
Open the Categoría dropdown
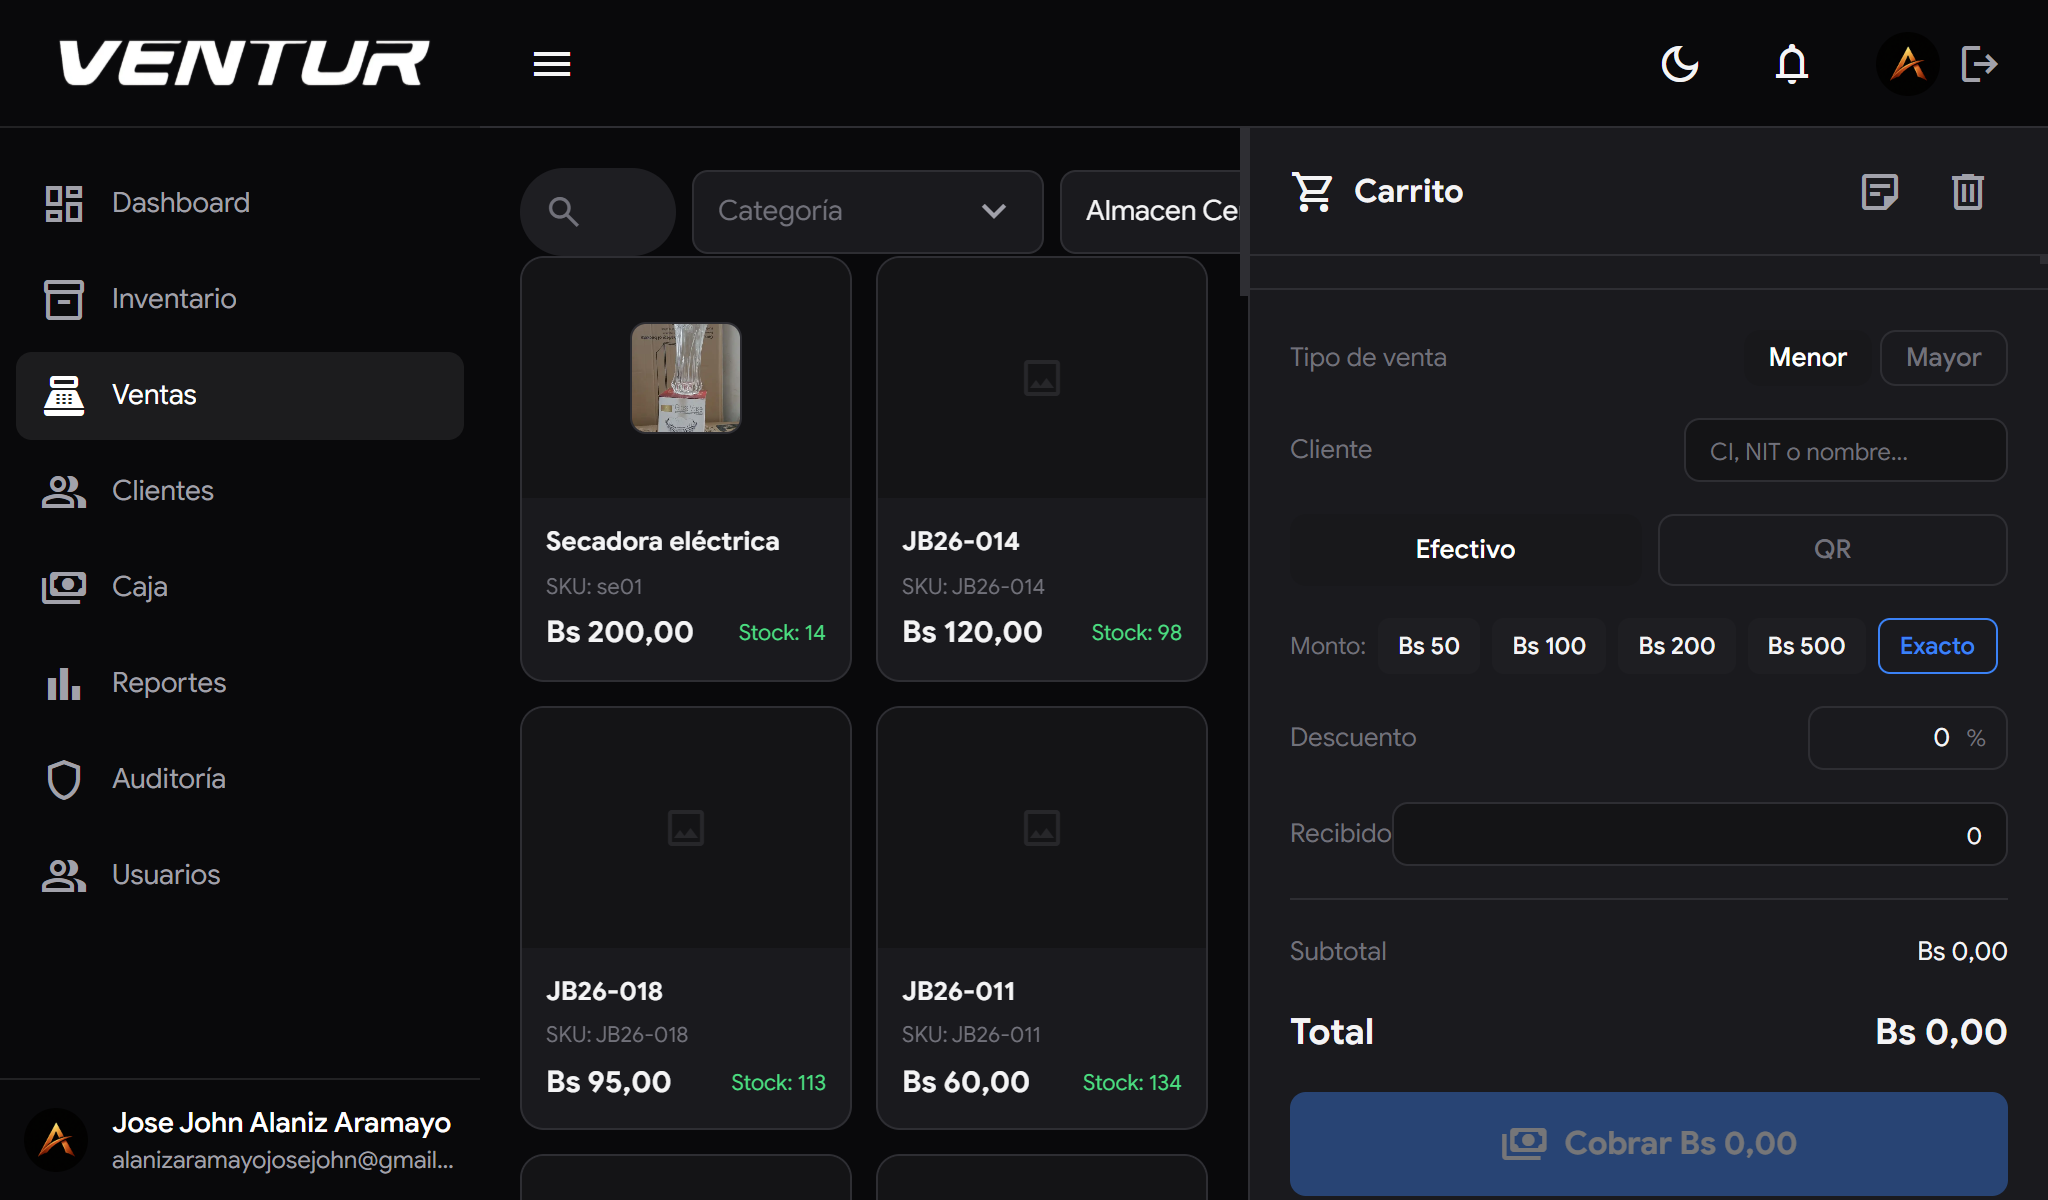(866, 211)
